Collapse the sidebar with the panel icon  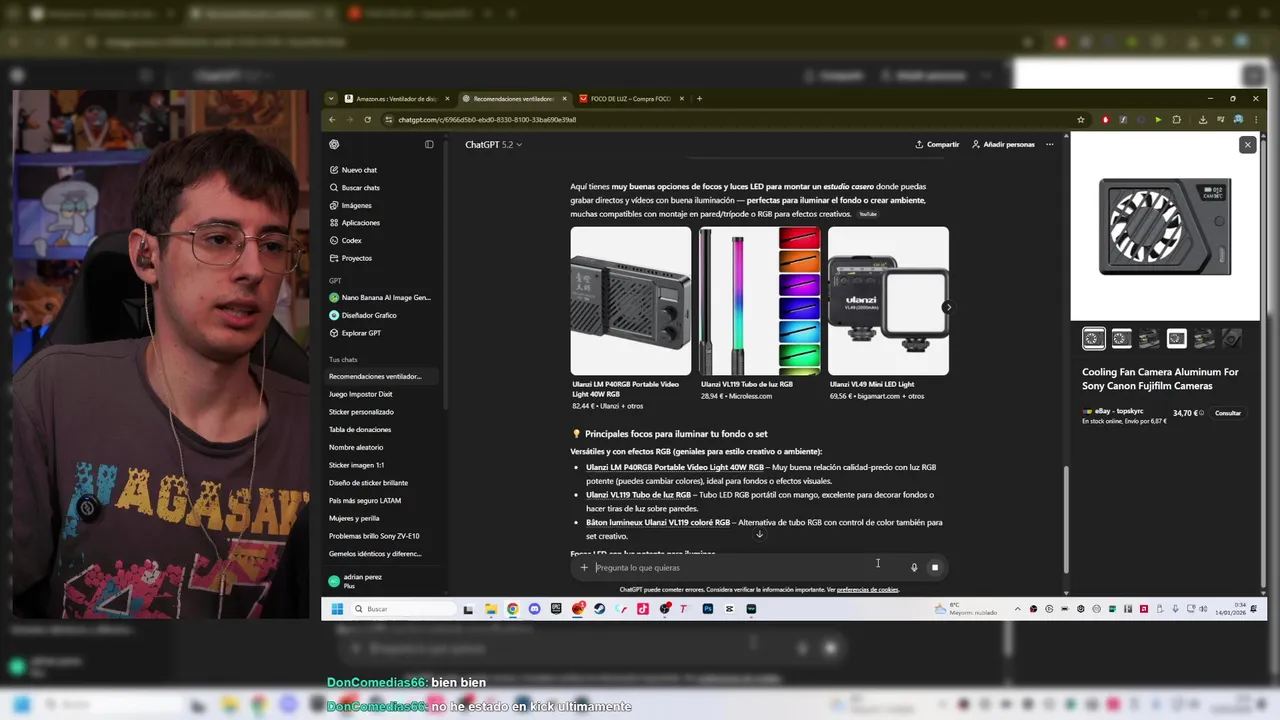[429, 144]
